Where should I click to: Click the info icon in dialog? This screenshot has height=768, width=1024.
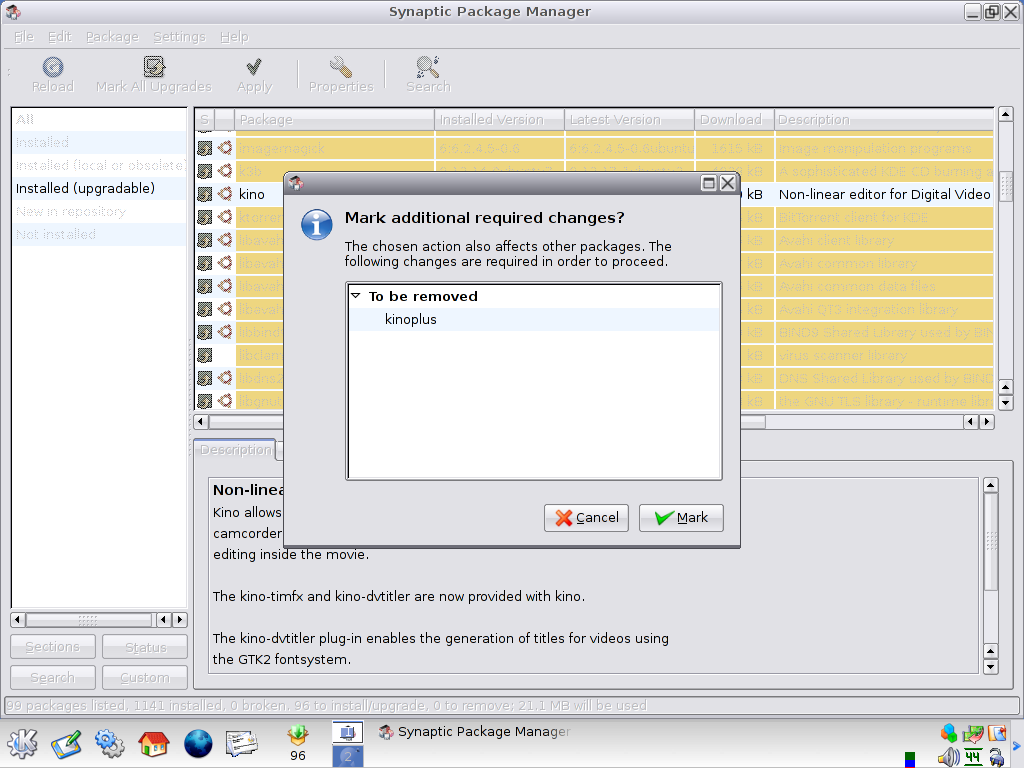click(x=317, y=225)
